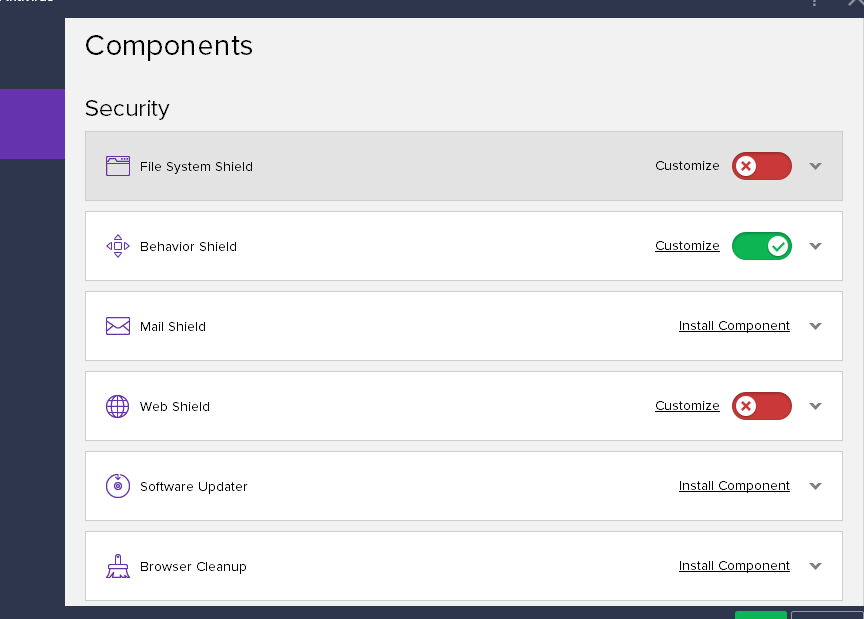The height and width of the screenshot is (619, 864).
Task: Open Customize for File System Shield
Action: [687, 166]
